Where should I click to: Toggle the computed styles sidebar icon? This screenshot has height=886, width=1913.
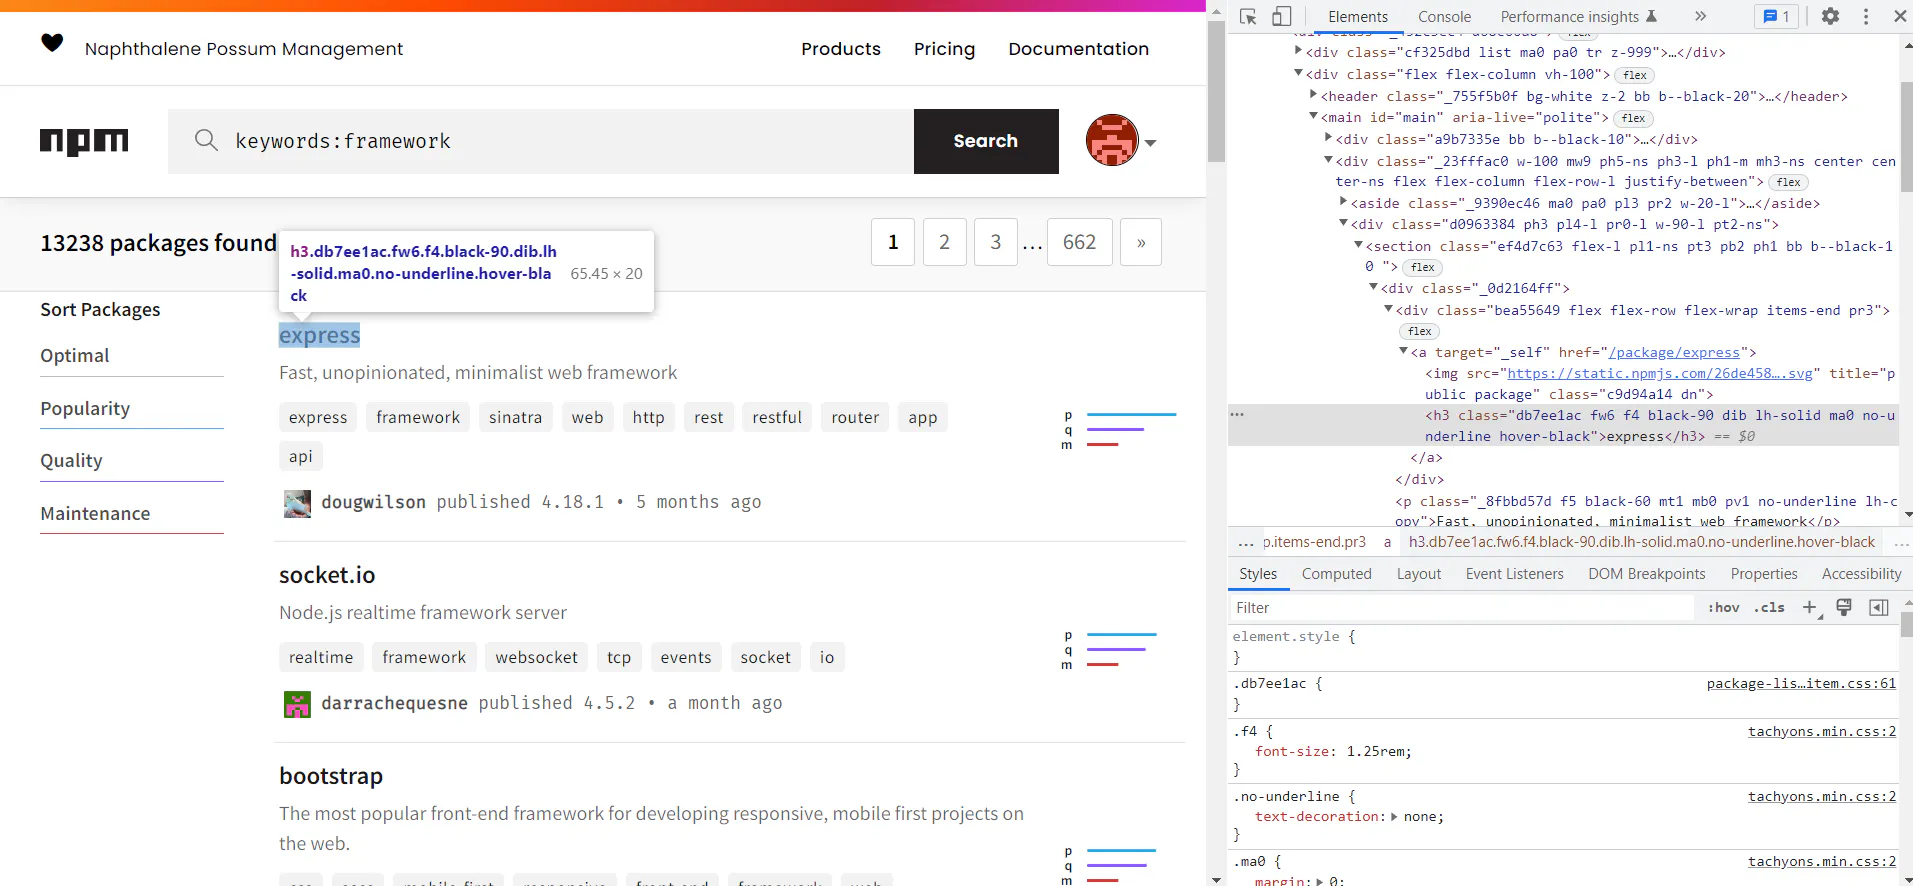click(x=1879, y=607)
